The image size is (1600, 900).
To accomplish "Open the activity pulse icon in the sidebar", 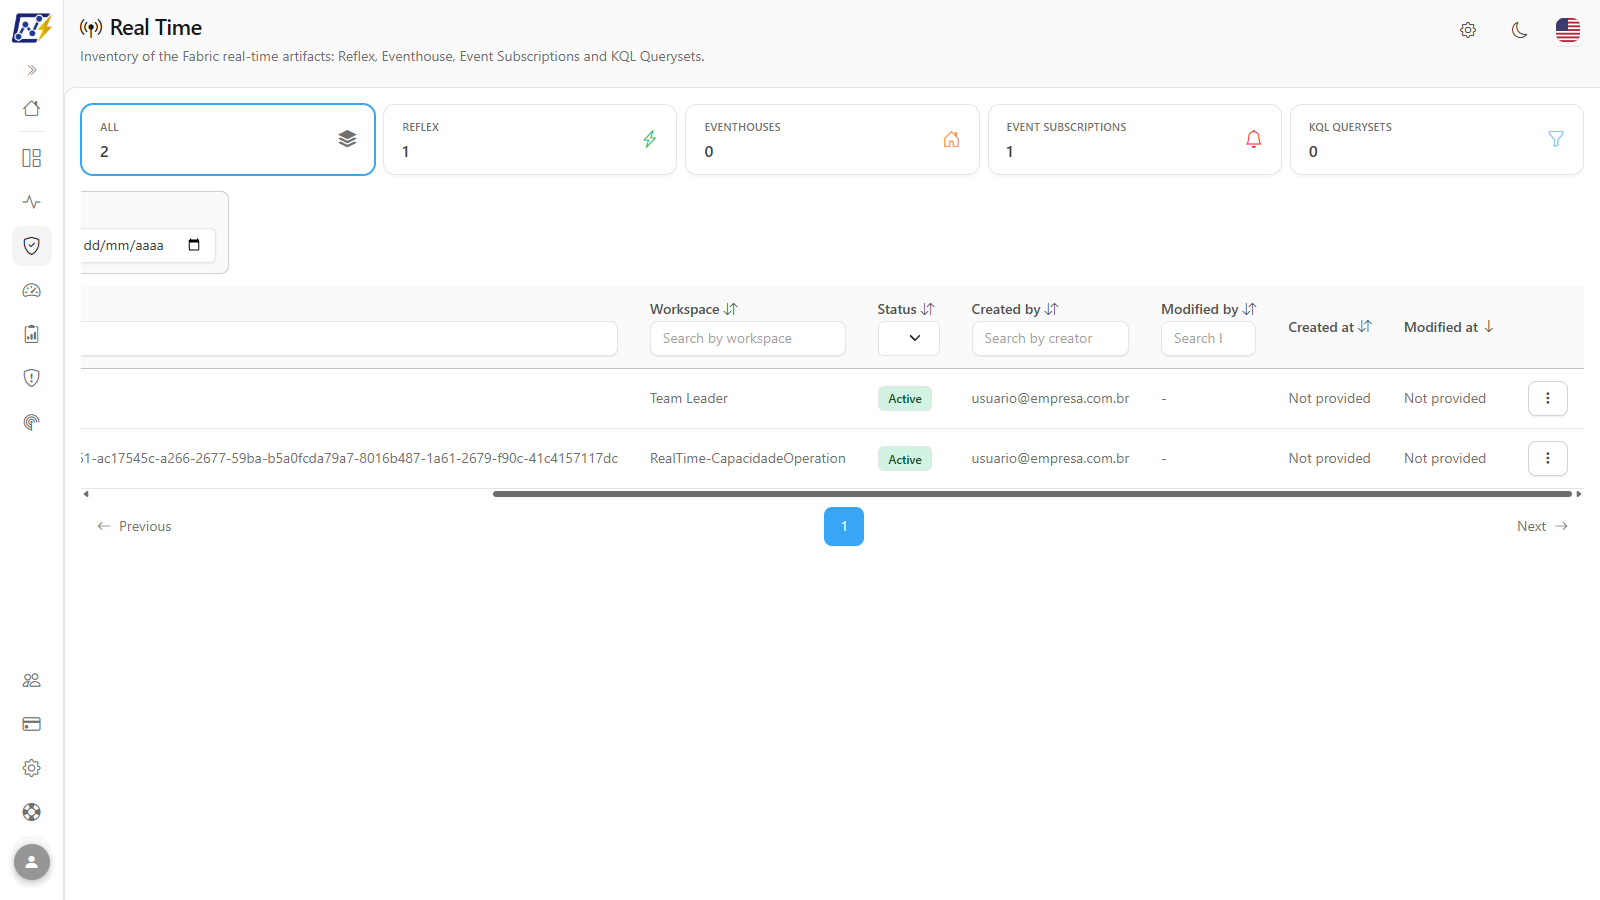I will [32, 202].
